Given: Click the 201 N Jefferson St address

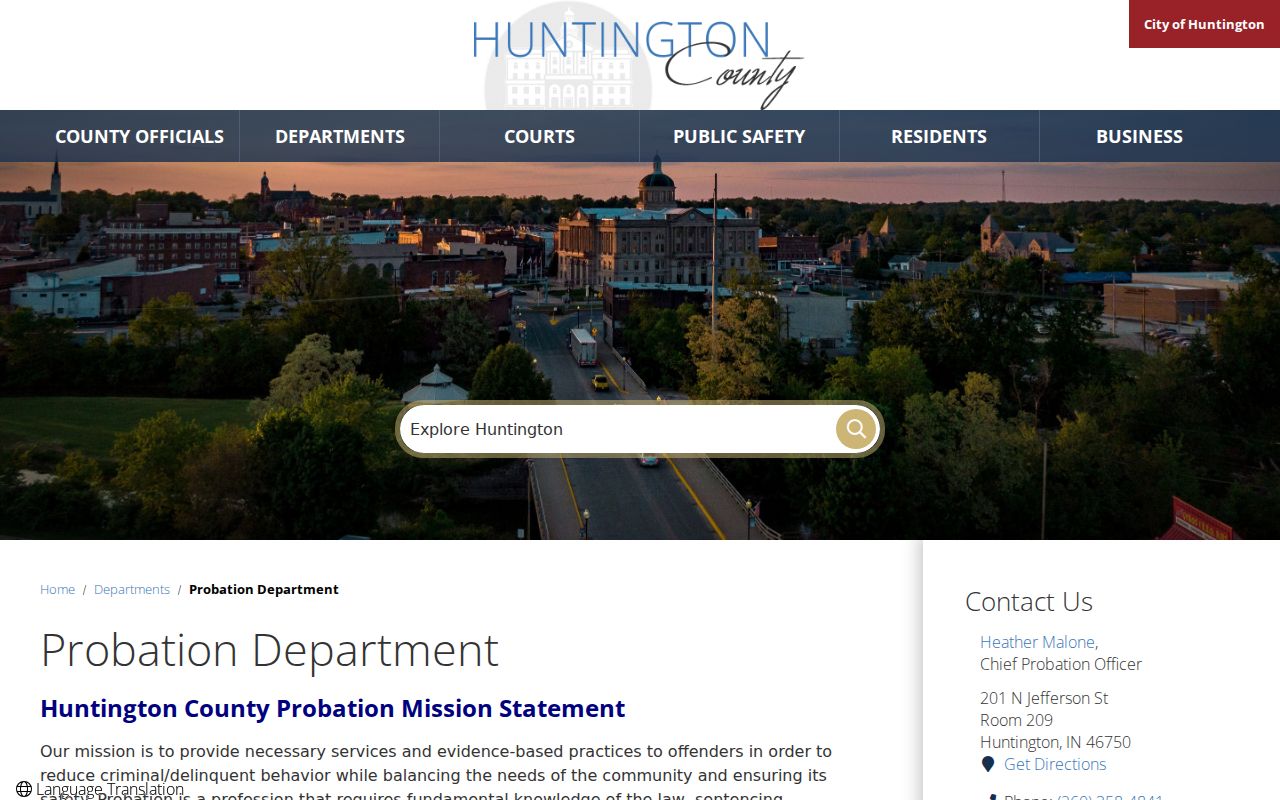Looking at the screenshot, I should click(1044, 698).
